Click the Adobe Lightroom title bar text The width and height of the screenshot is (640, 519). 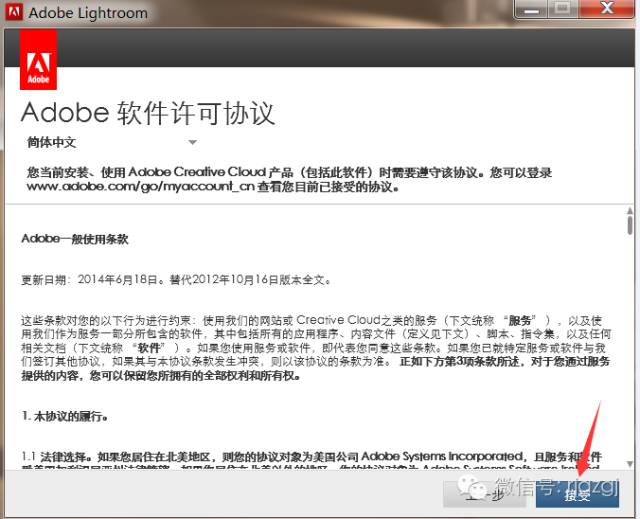88,14
